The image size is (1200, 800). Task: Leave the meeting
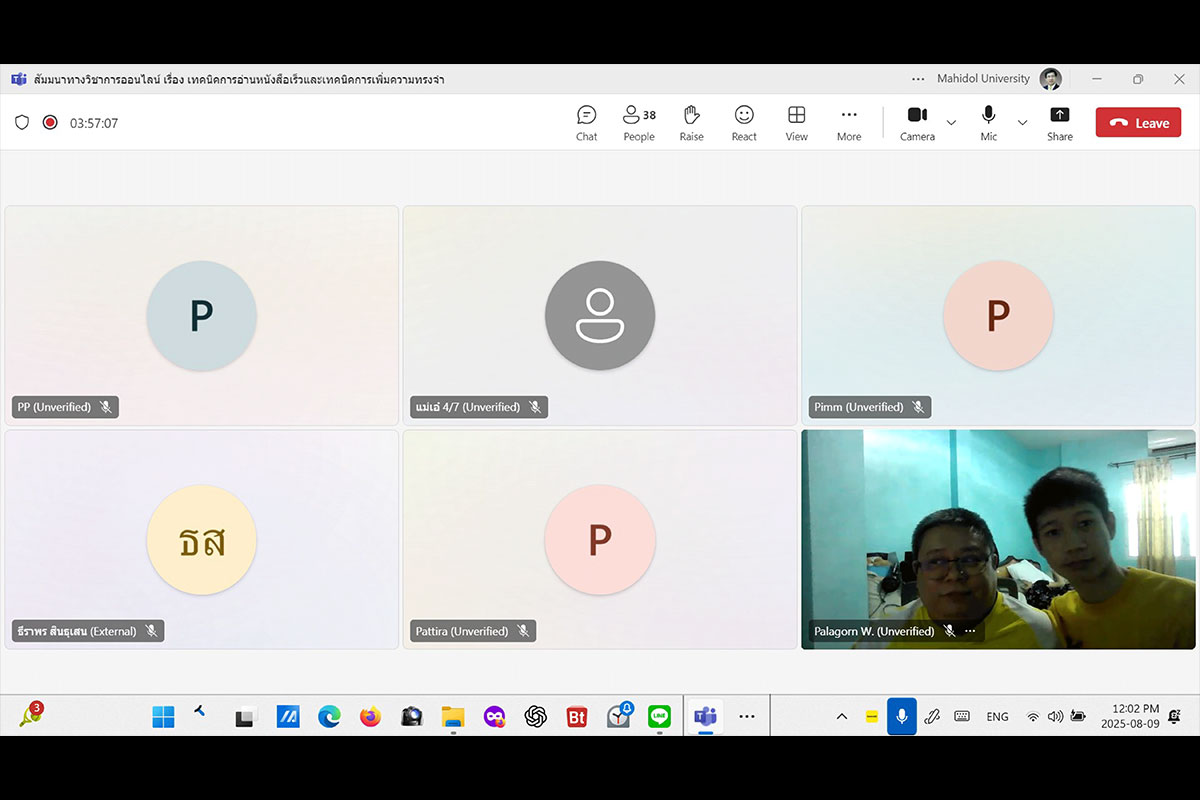tap(1138, 123)
